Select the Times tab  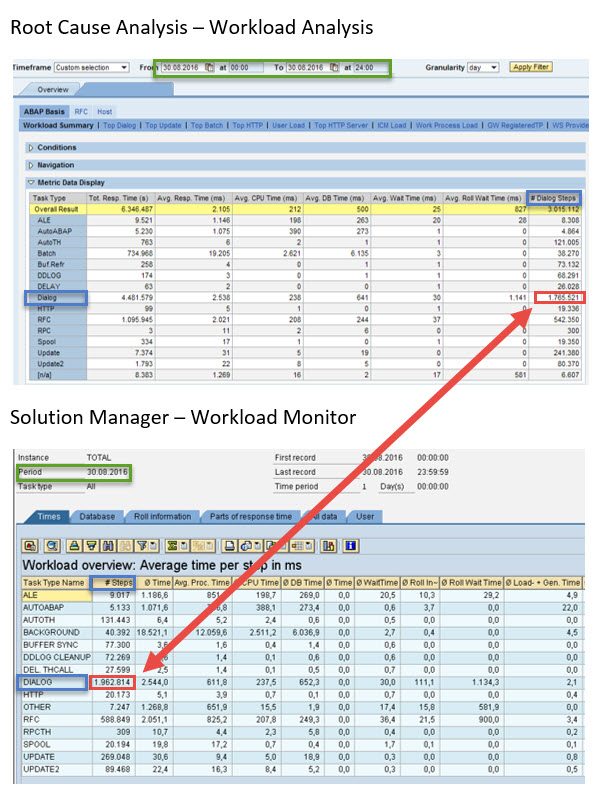click(49, 517)
